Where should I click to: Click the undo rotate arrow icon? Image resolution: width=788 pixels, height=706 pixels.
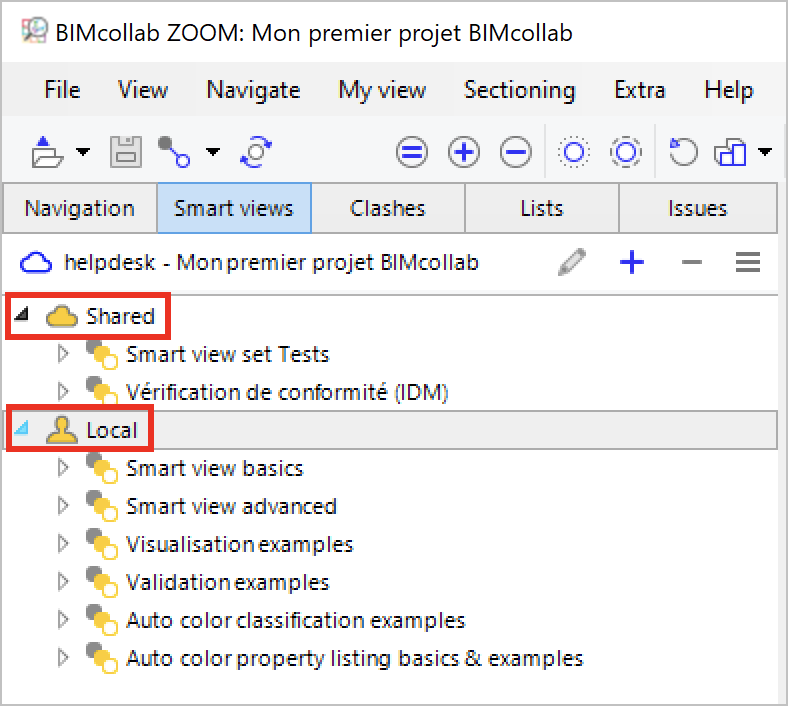tap(683, 153)
